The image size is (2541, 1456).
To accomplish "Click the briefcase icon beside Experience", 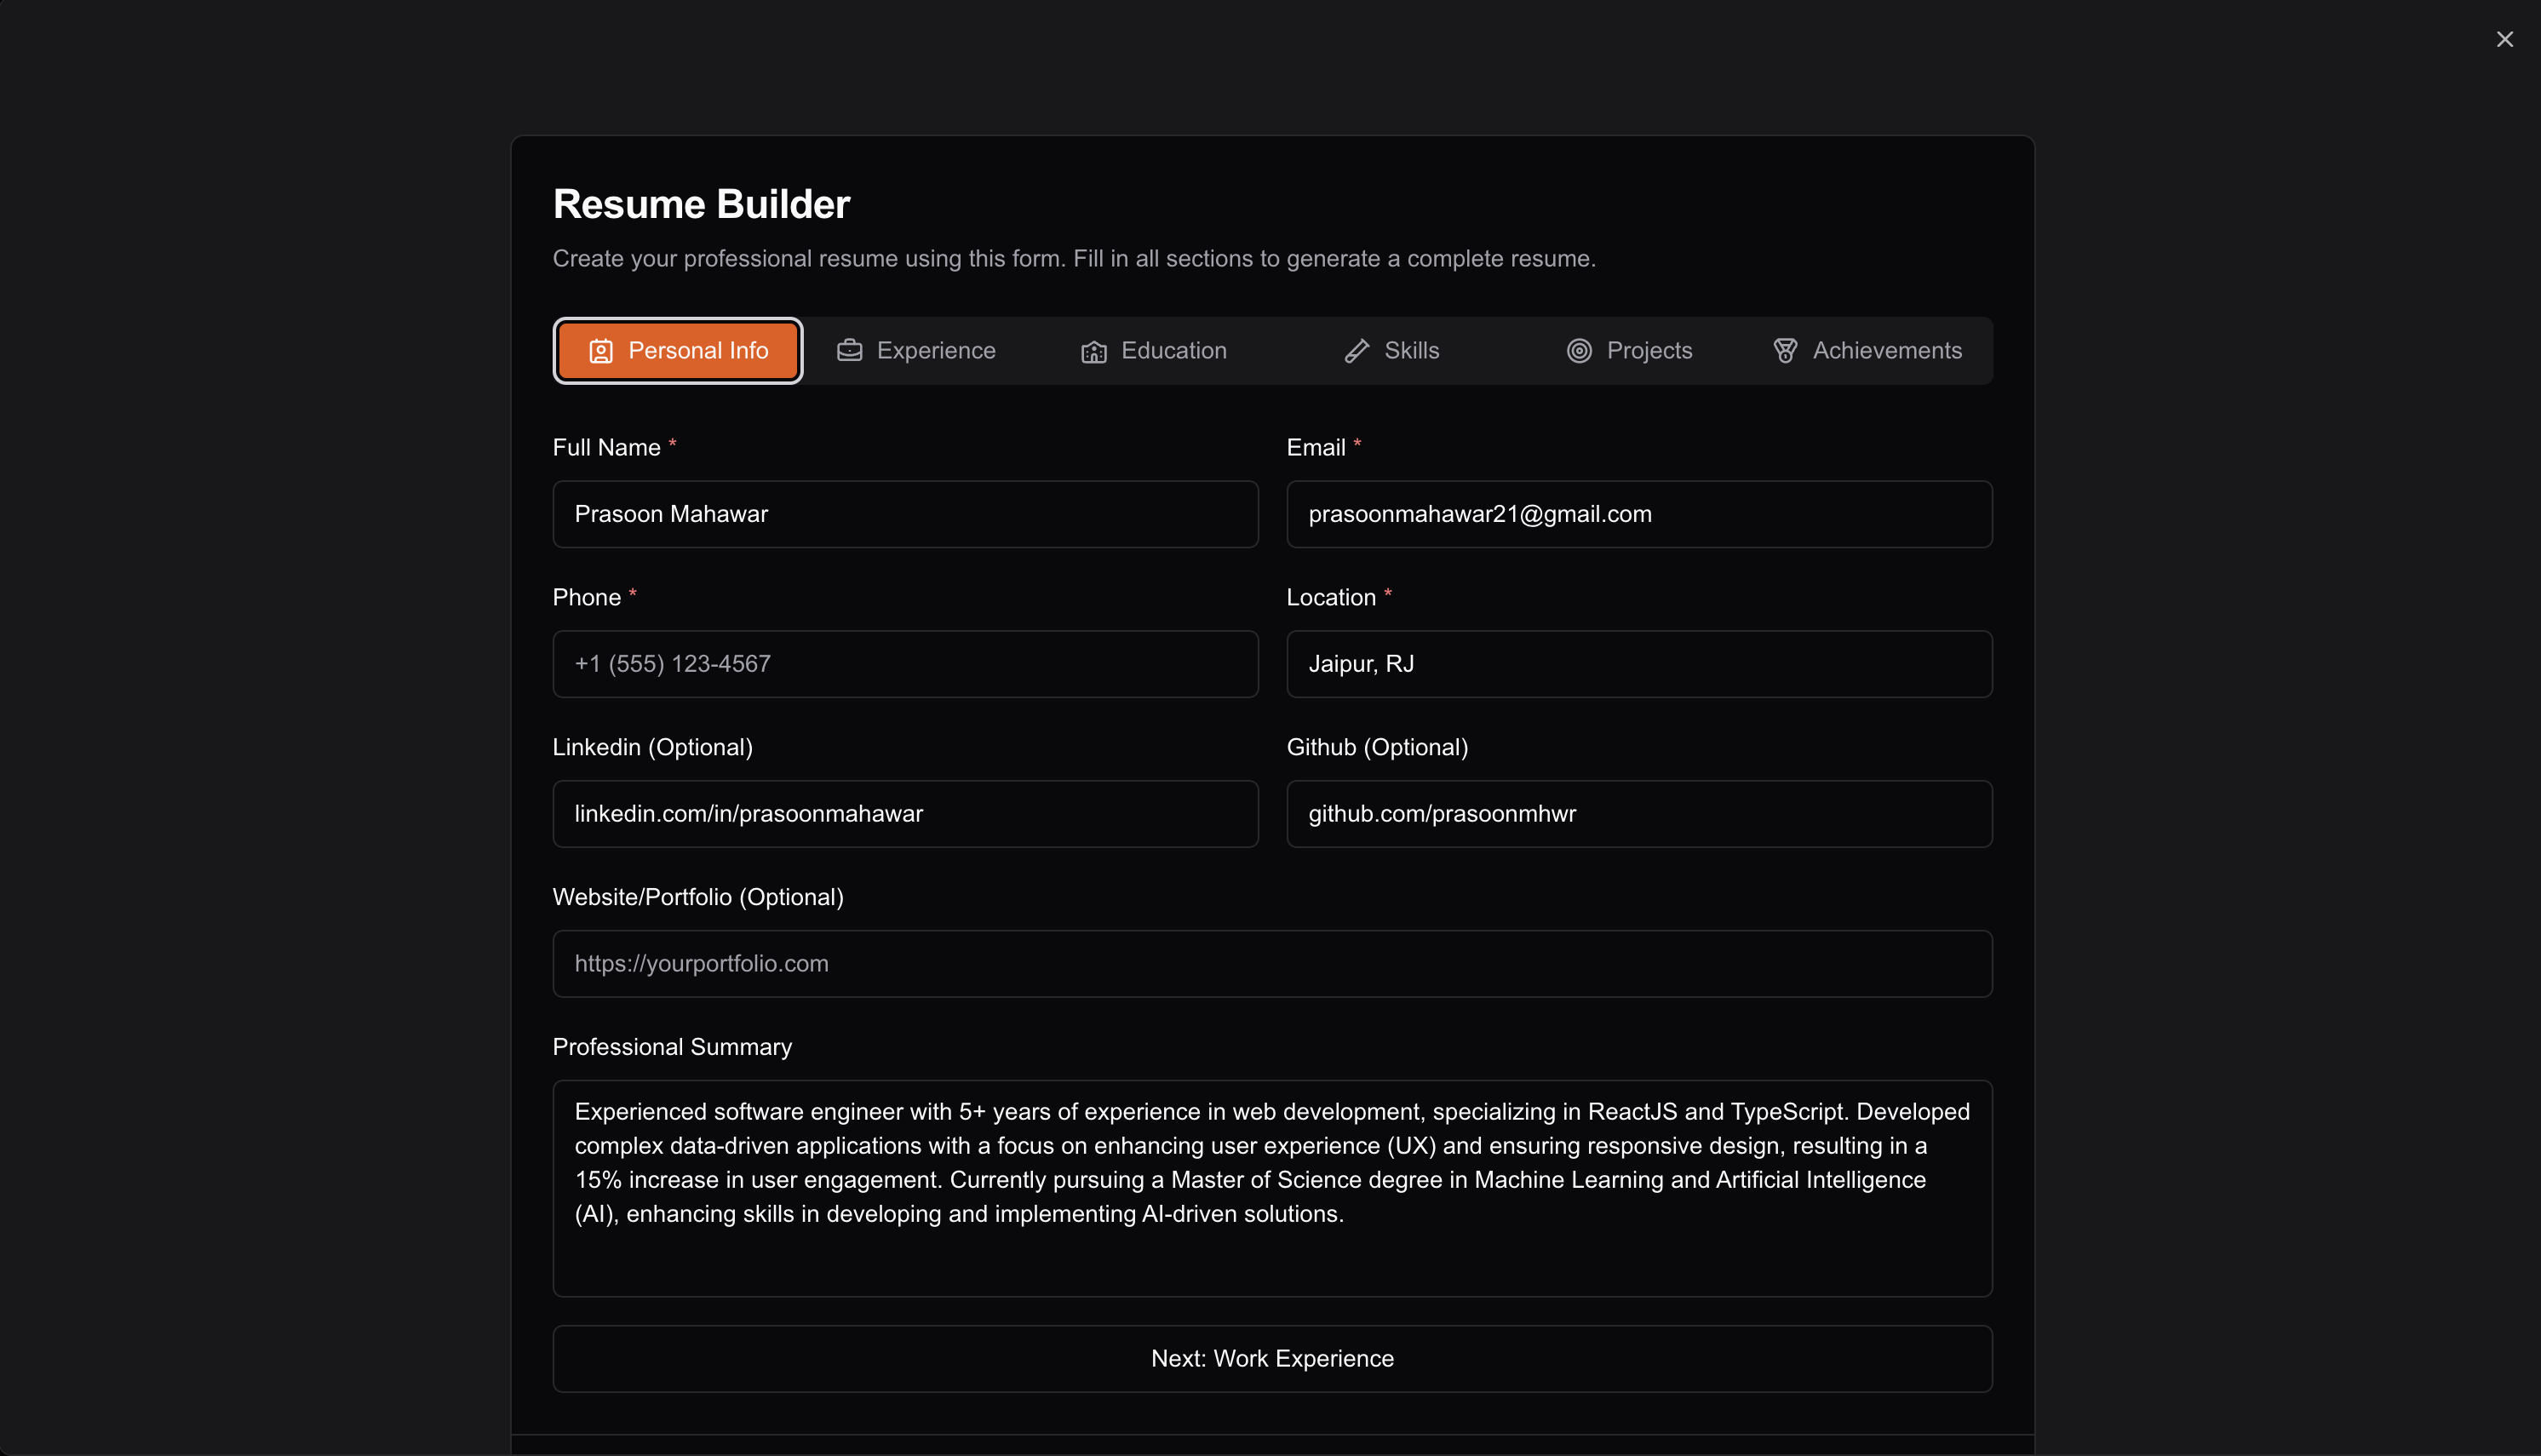I will coord(849,350).
